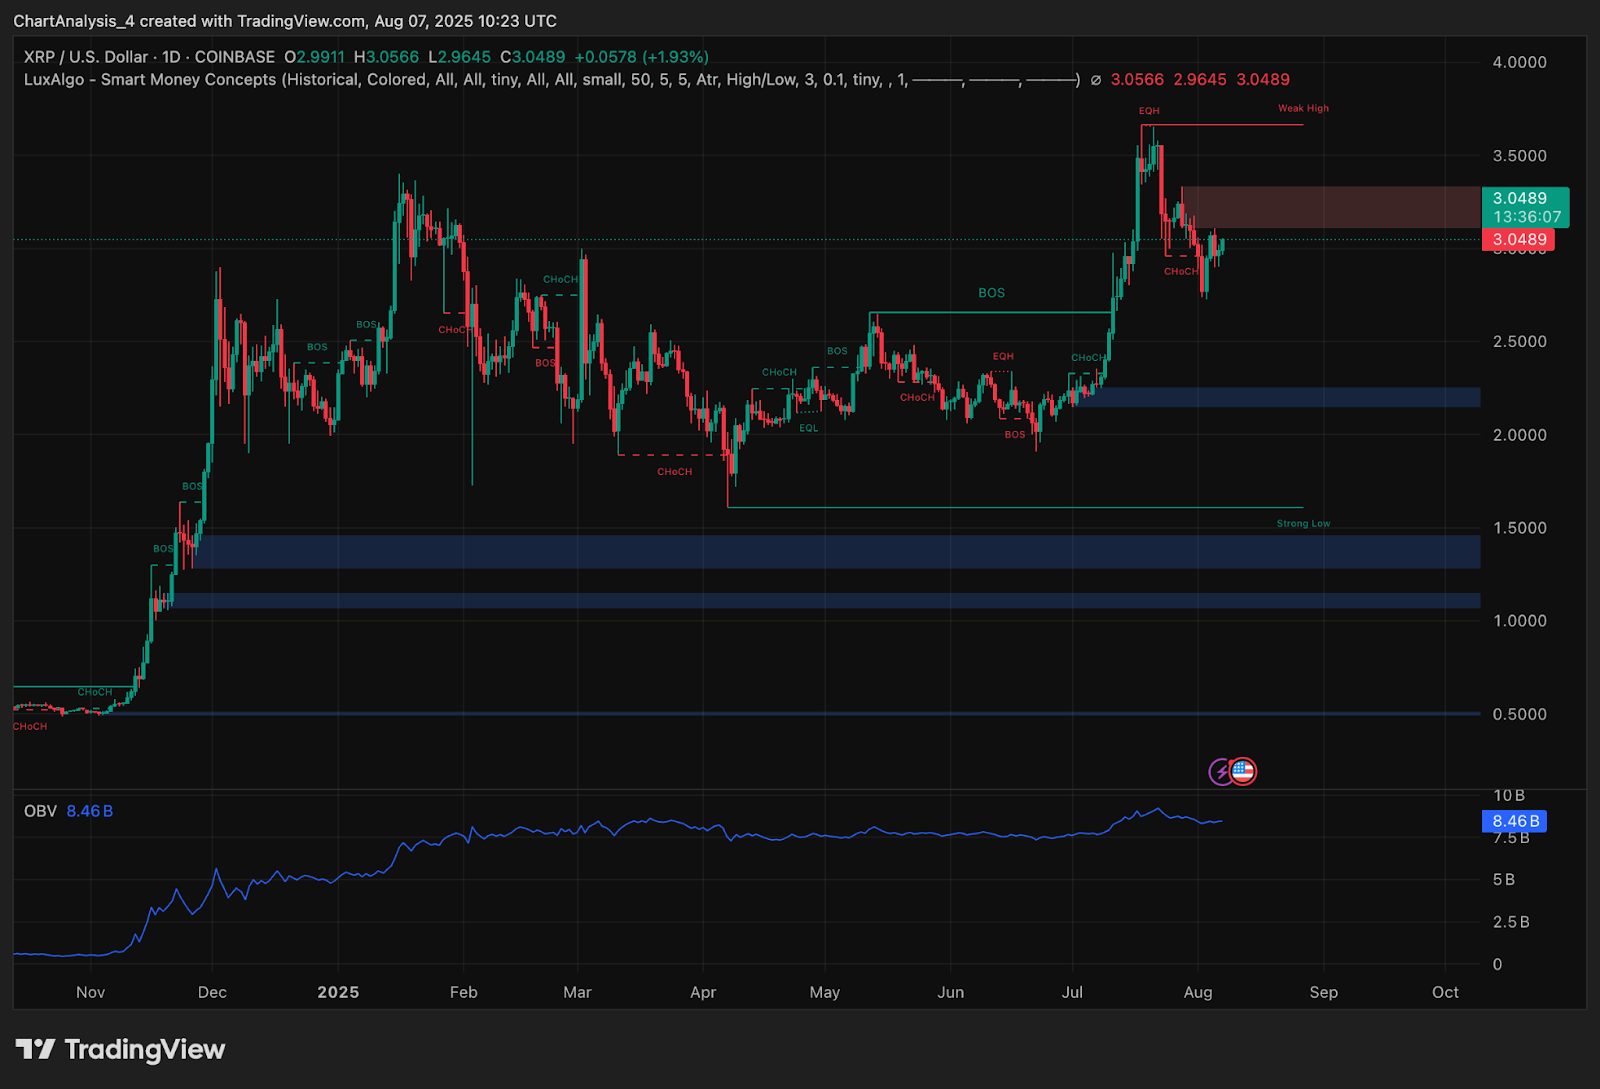Screen dimensions: 1600x1089
Task: Click the +0.0578 (+1.93%) change value
Action: tap(642, 57)
